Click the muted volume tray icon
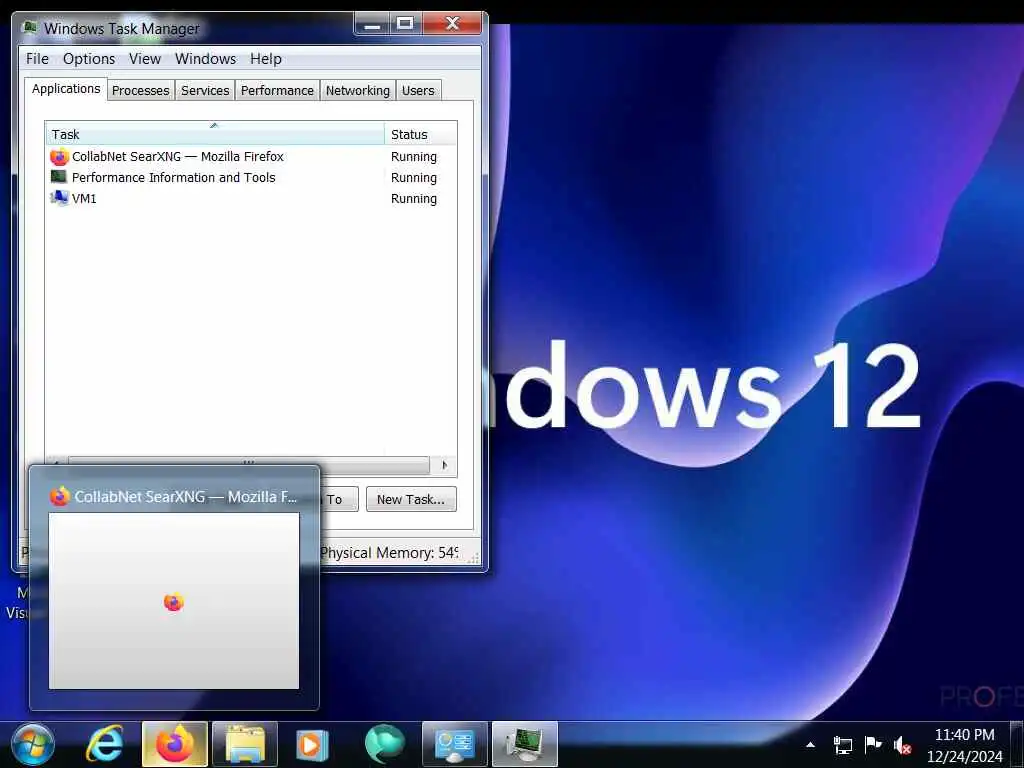 903,744
